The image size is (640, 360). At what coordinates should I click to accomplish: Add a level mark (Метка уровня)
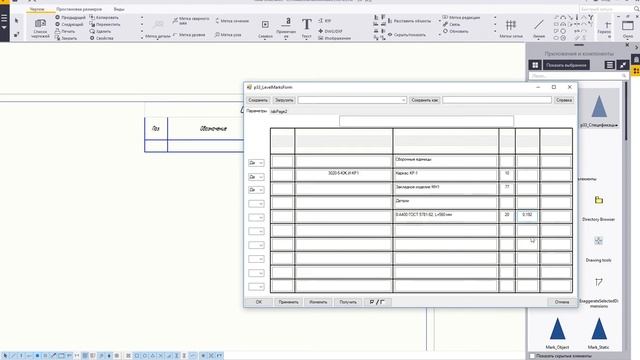(x=189, y=35)
